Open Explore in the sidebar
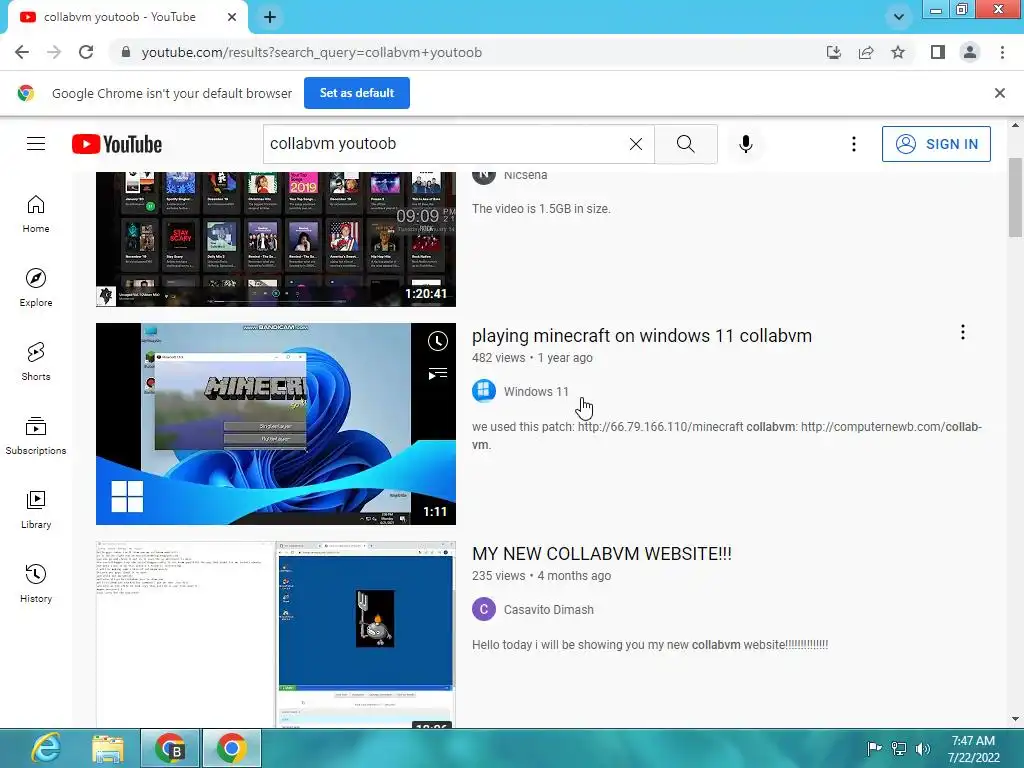 (36, 288)
